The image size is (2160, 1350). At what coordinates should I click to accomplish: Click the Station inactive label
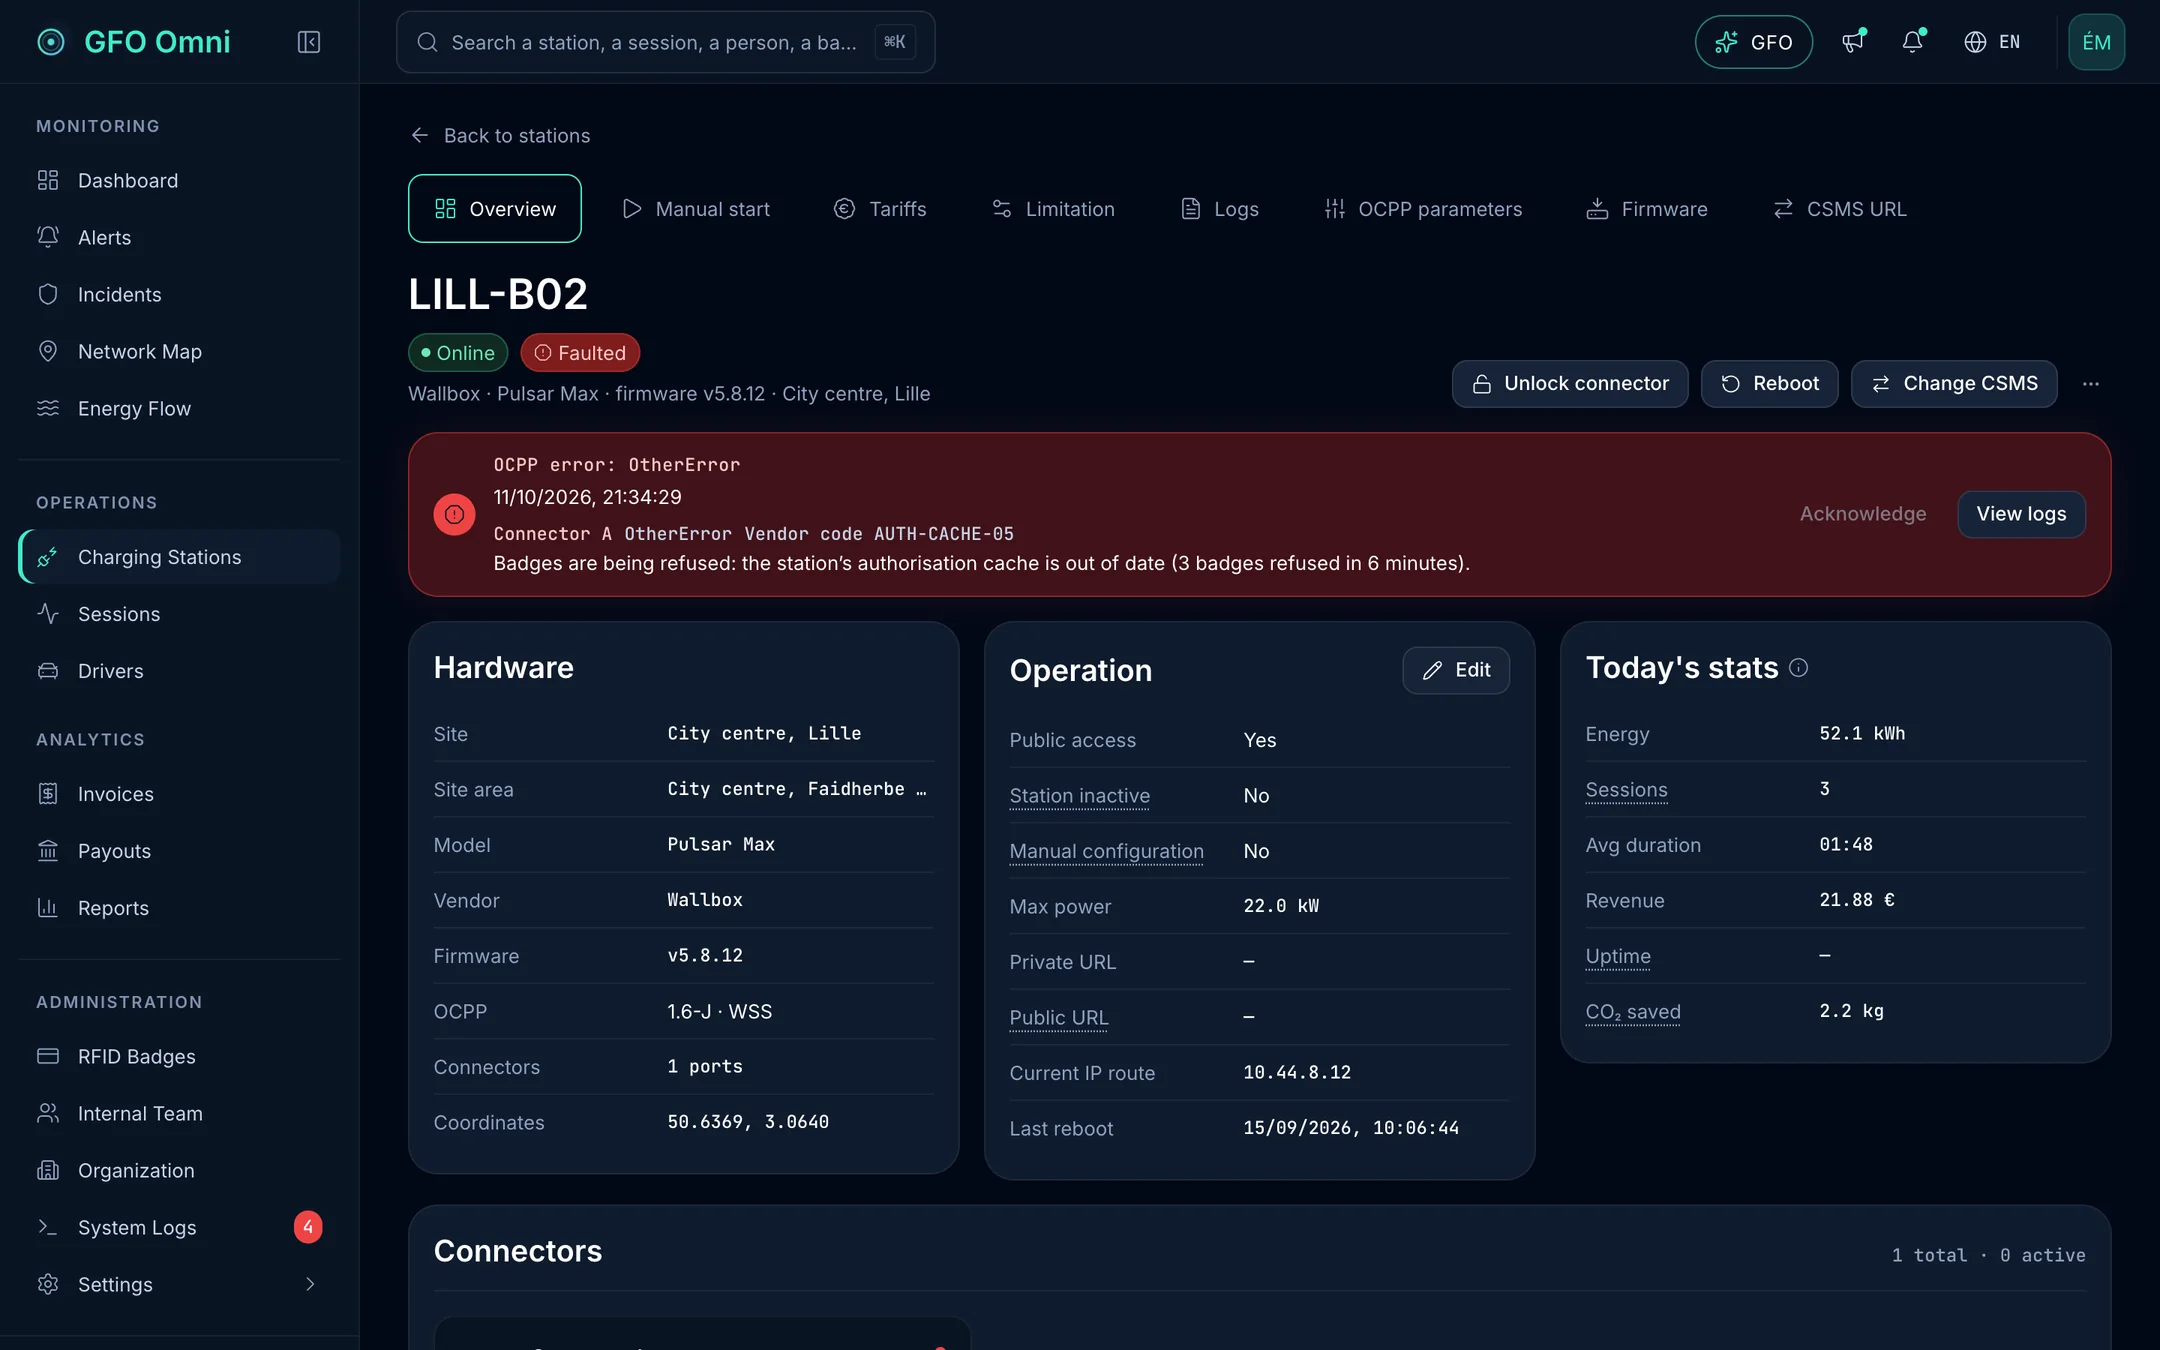tap(1080, 796)
